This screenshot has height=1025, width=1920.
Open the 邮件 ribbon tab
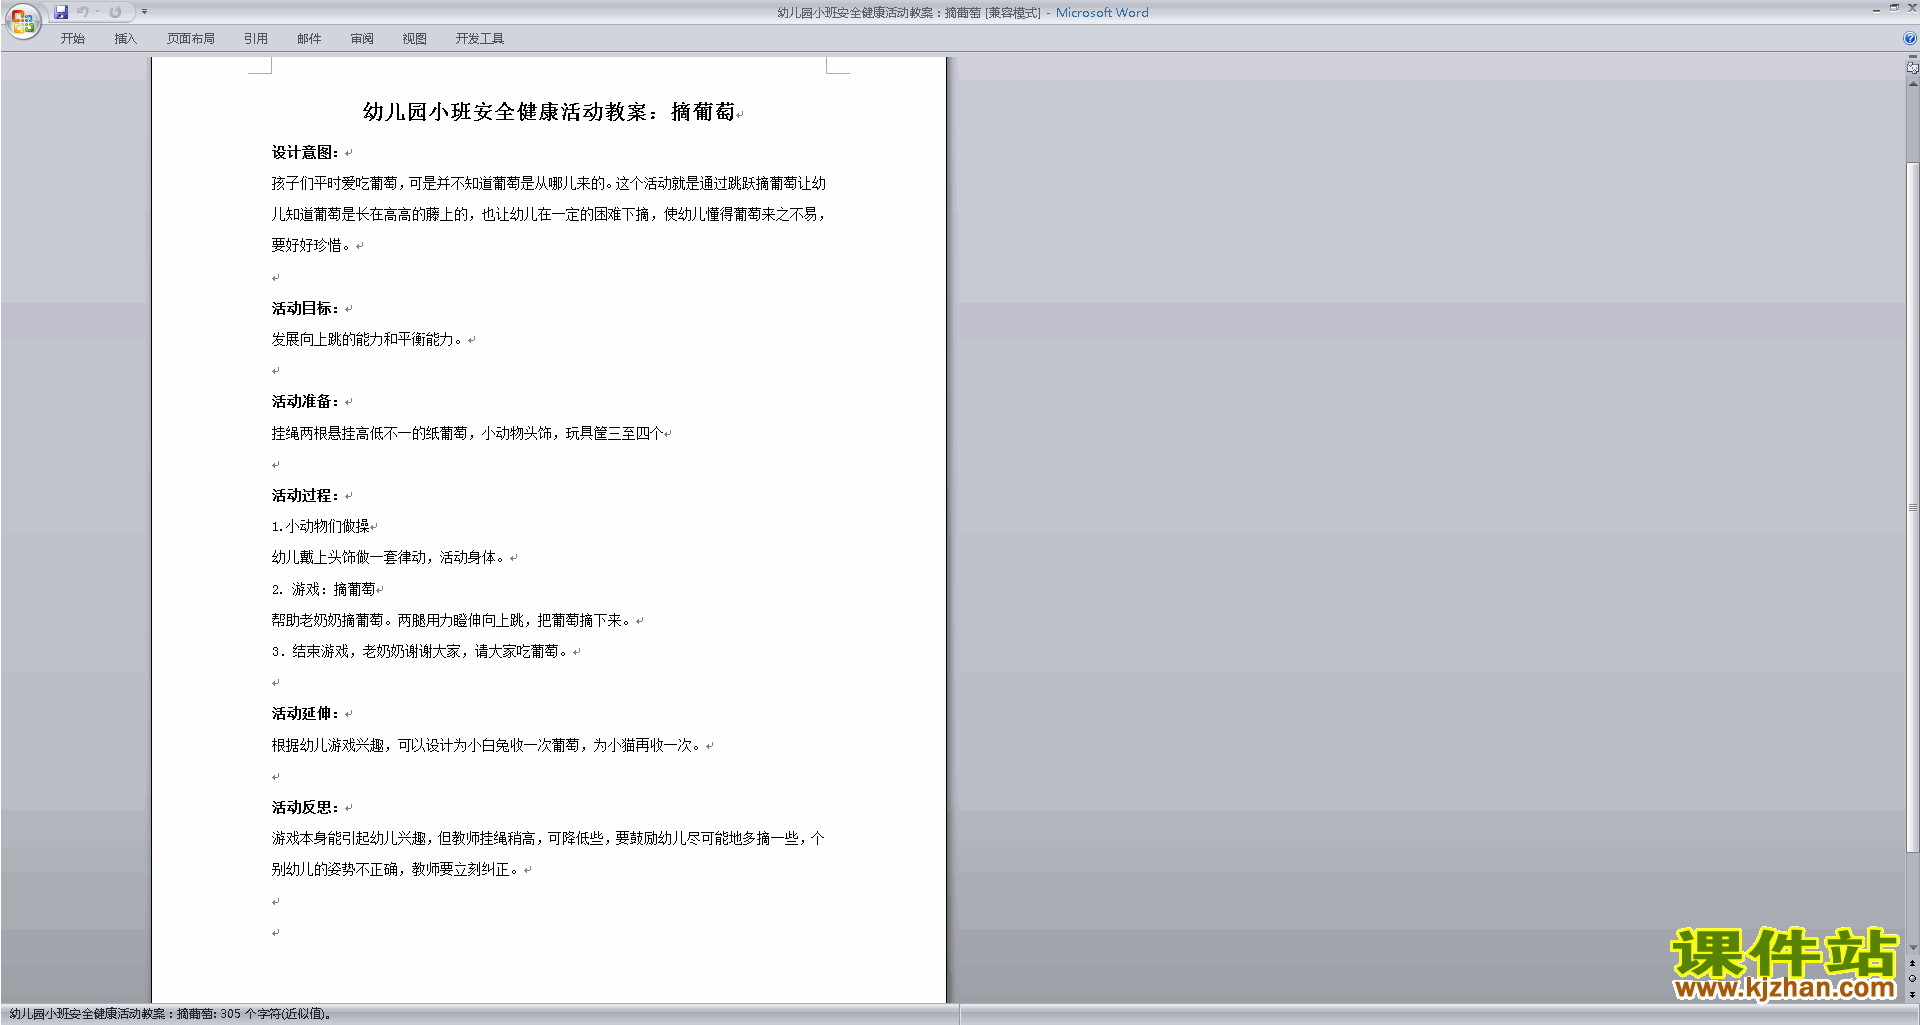tap(309, 39)
